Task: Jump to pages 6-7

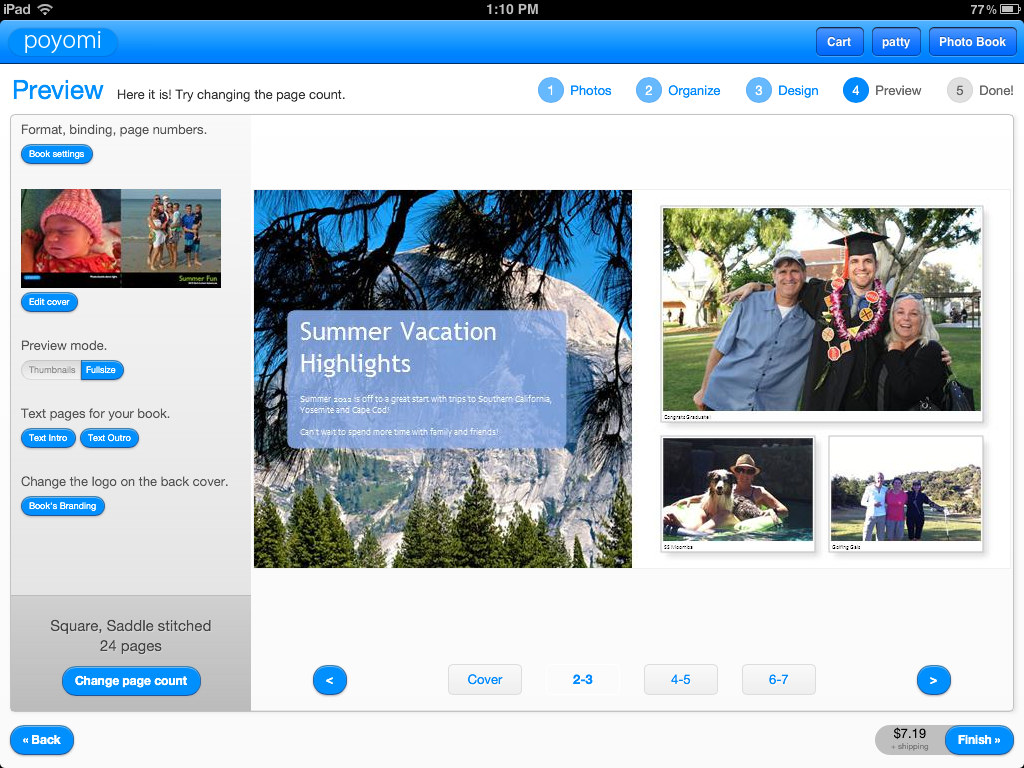Action: (x=778, y=680)
